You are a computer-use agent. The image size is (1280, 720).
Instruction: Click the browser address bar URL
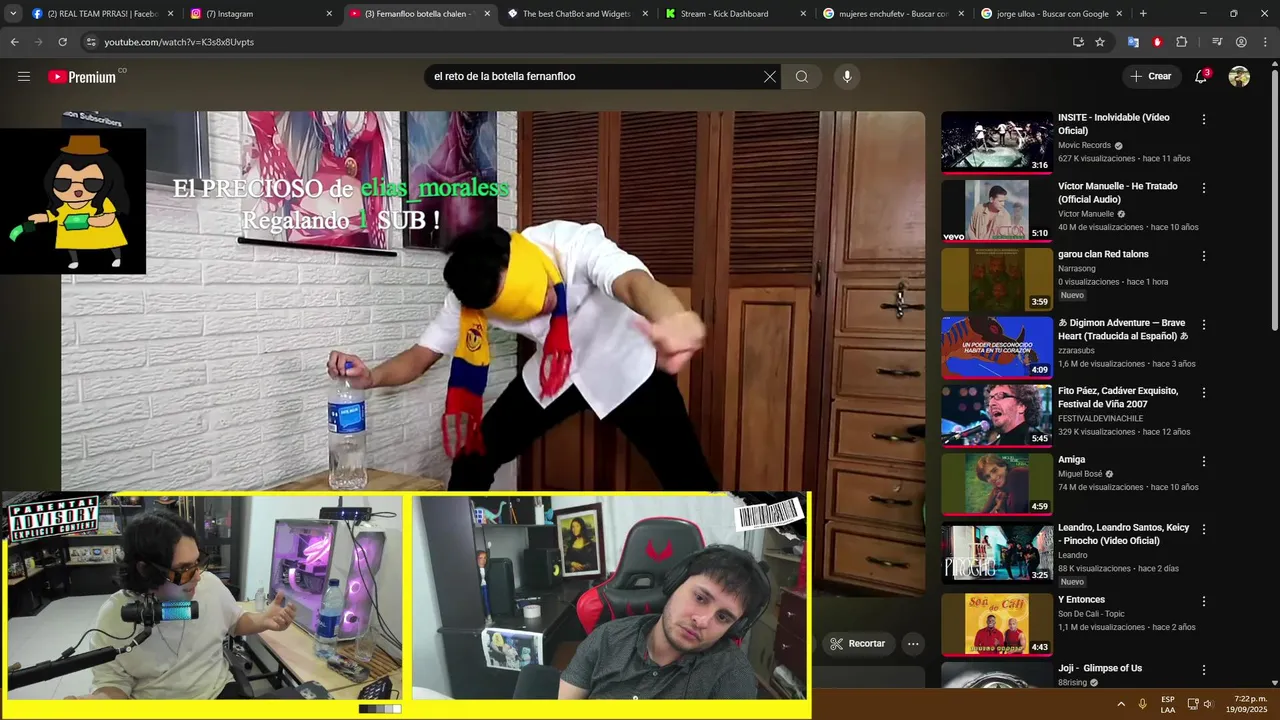click(179, 42)
